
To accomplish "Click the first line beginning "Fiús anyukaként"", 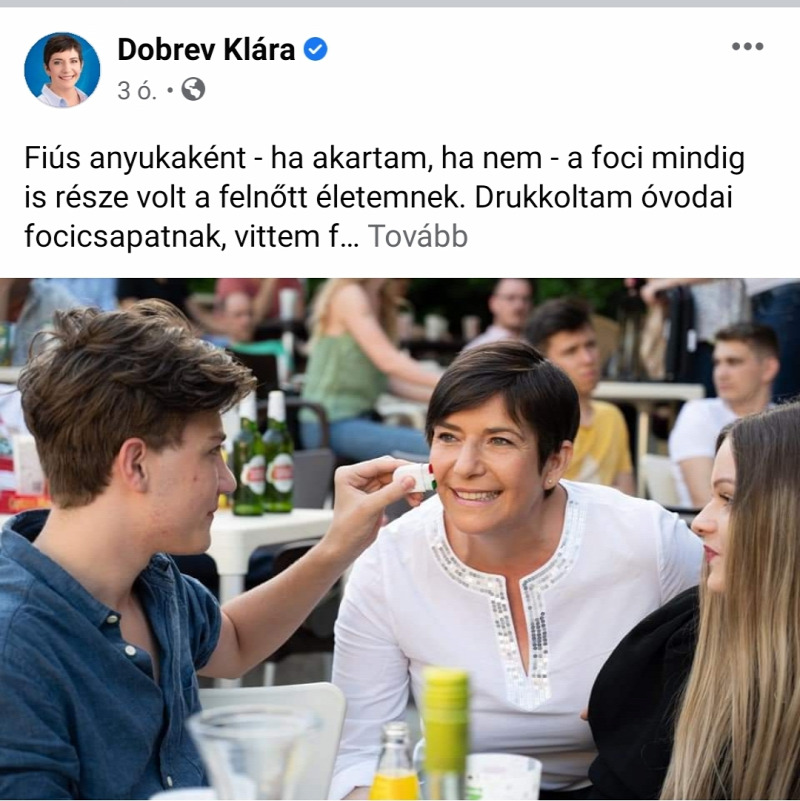I will pos(384,158).
